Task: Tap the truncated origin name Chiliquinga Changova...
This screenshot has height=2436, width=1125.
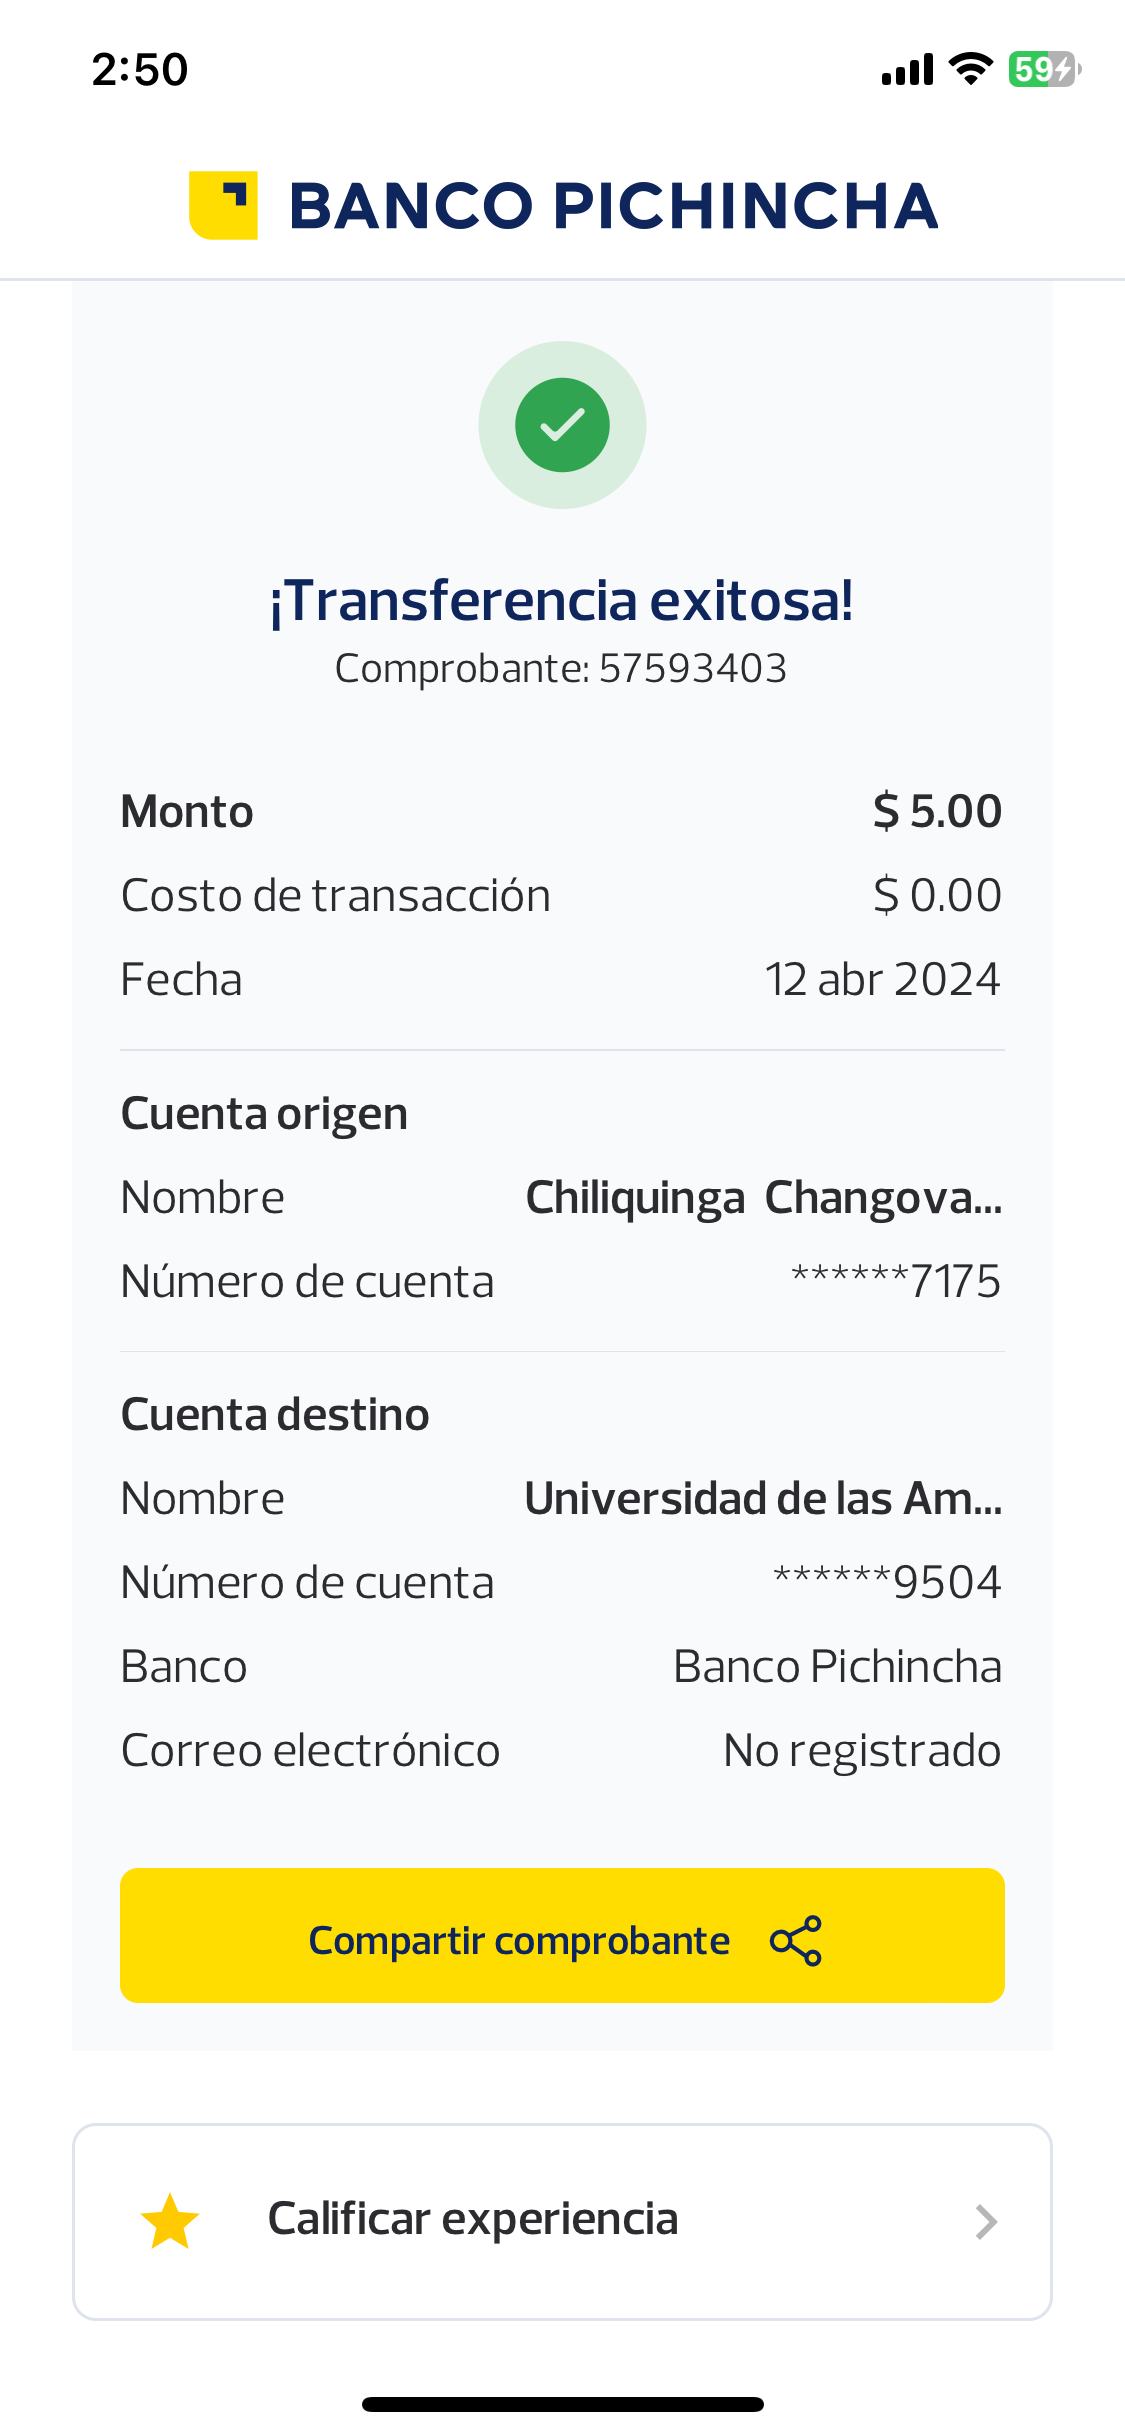Action: [x=763, y=1197]
